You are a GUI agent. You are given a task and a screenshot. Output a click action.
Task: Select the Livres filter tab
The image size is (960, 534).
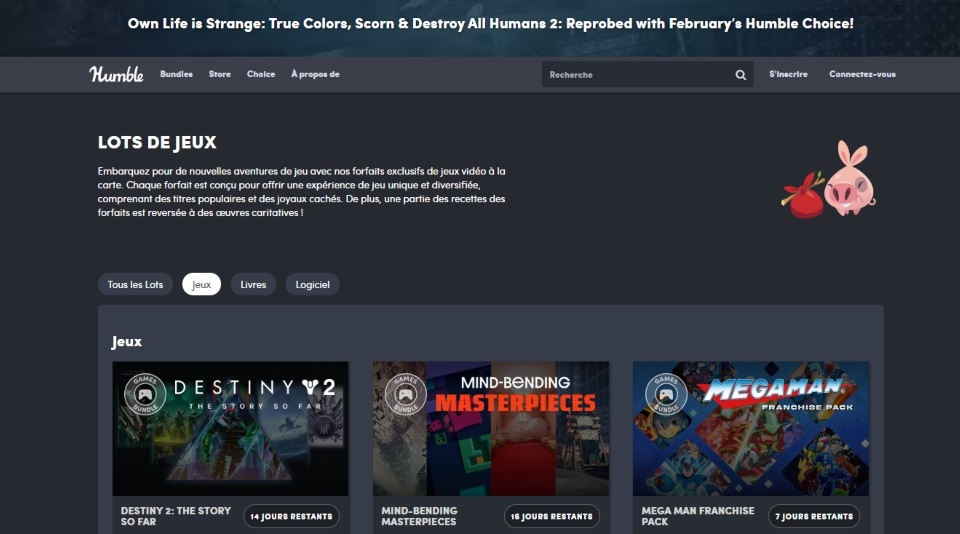(253, 284)
